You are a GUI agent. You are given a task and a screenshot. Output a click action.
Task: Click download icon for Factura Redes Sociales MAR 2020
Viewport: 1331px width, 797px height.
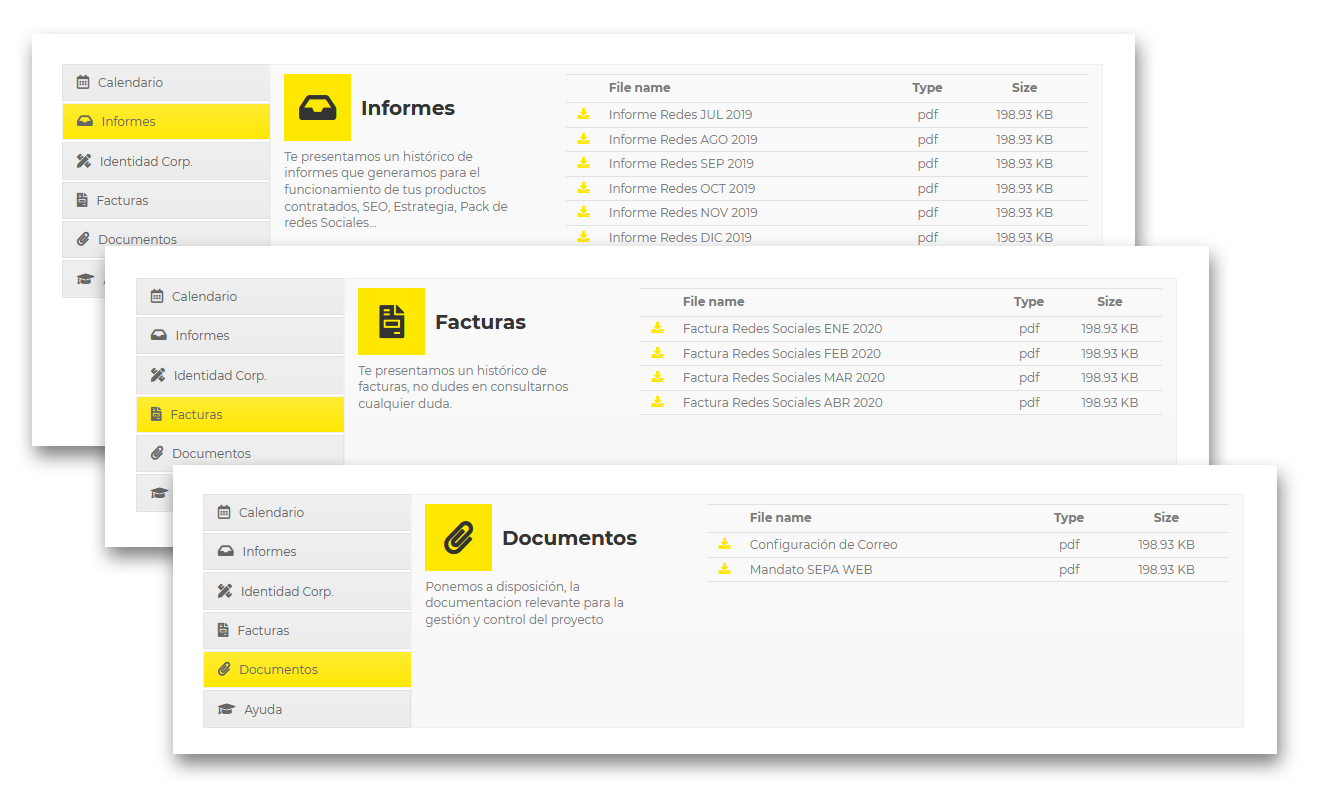657,377
